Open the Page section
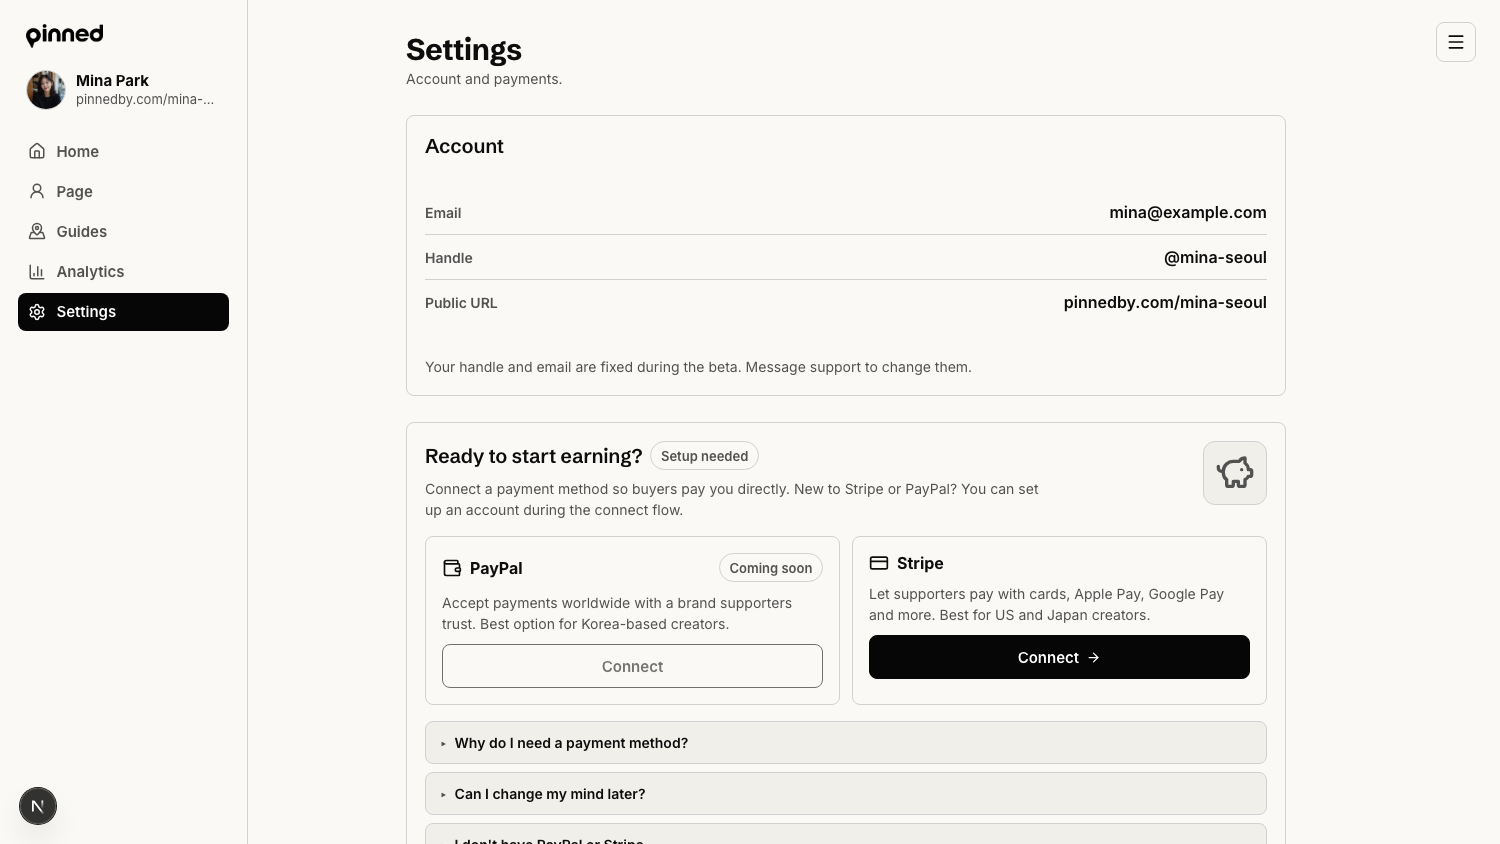Screen dimensions: 1500x844 pos(123,191)
